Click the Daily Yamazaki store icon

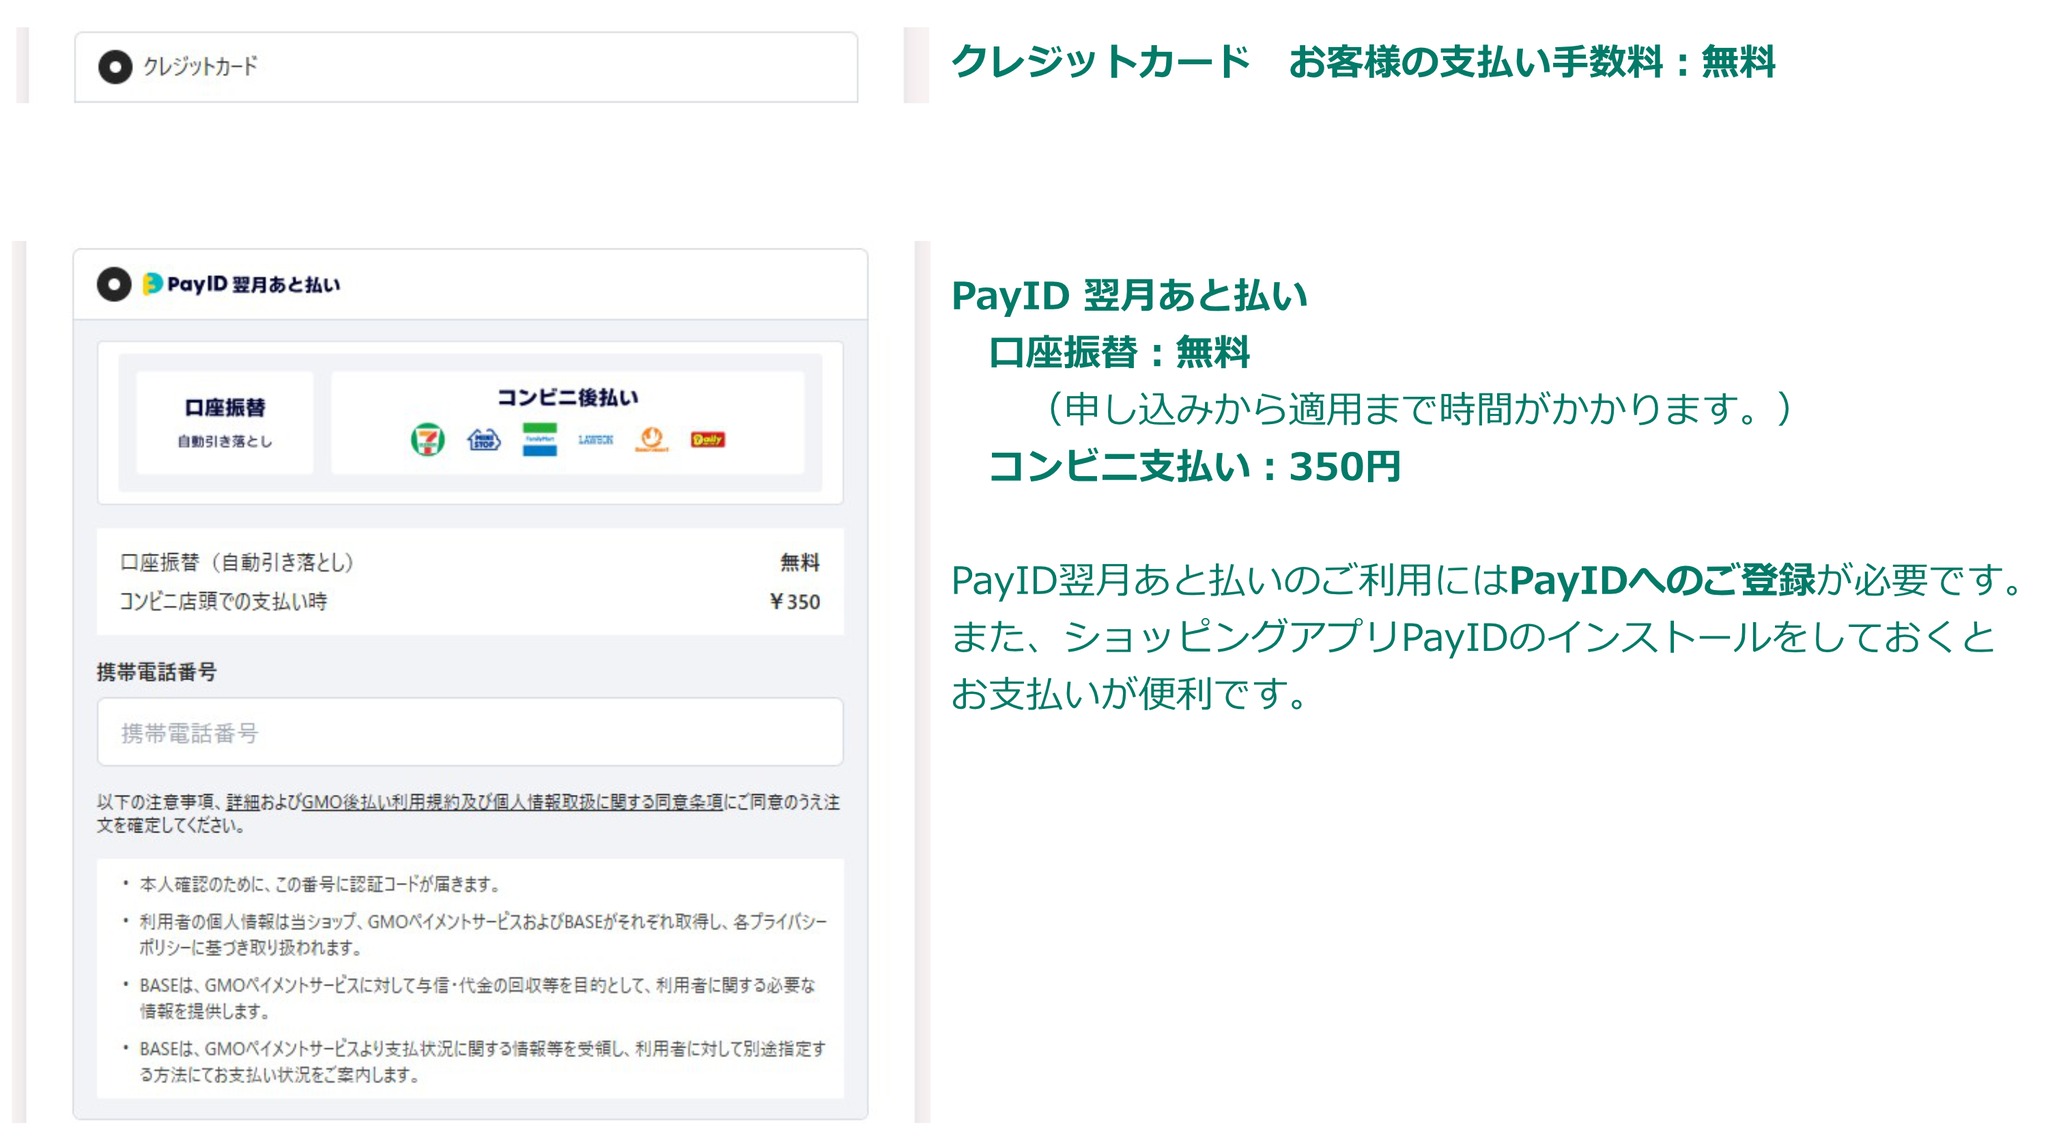point(708,439)
